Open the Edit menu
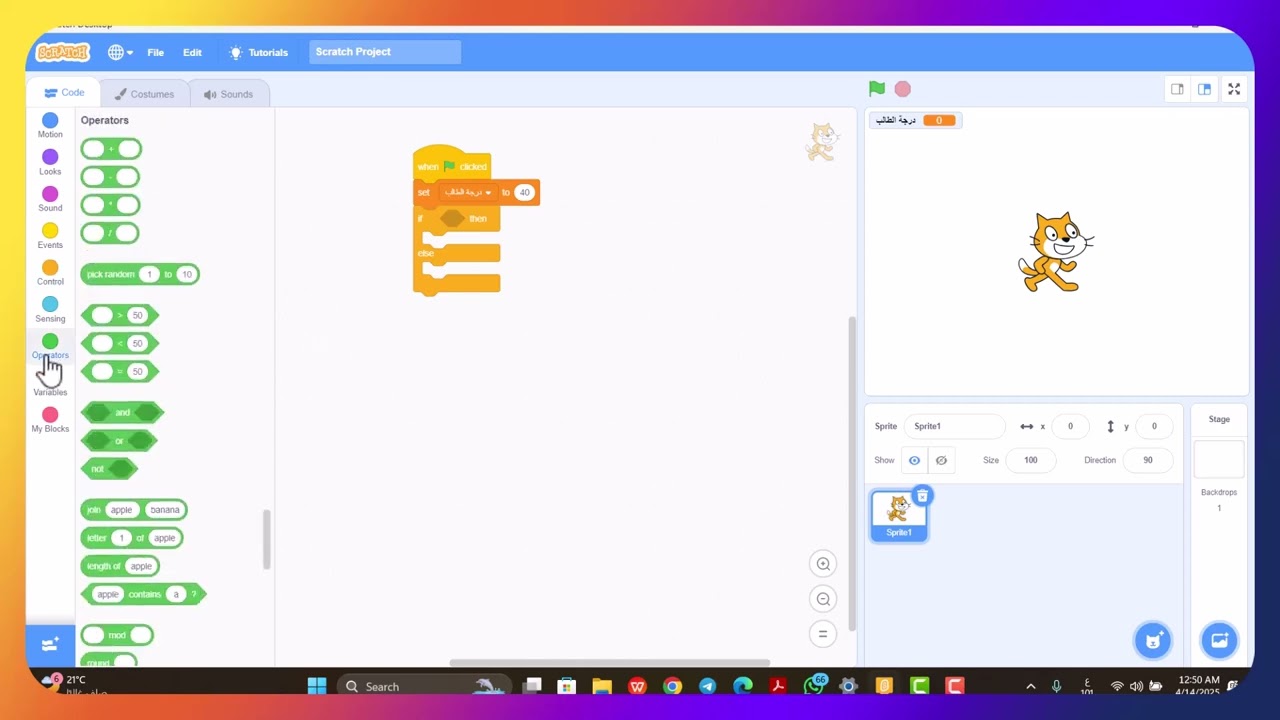 point(192,52)
